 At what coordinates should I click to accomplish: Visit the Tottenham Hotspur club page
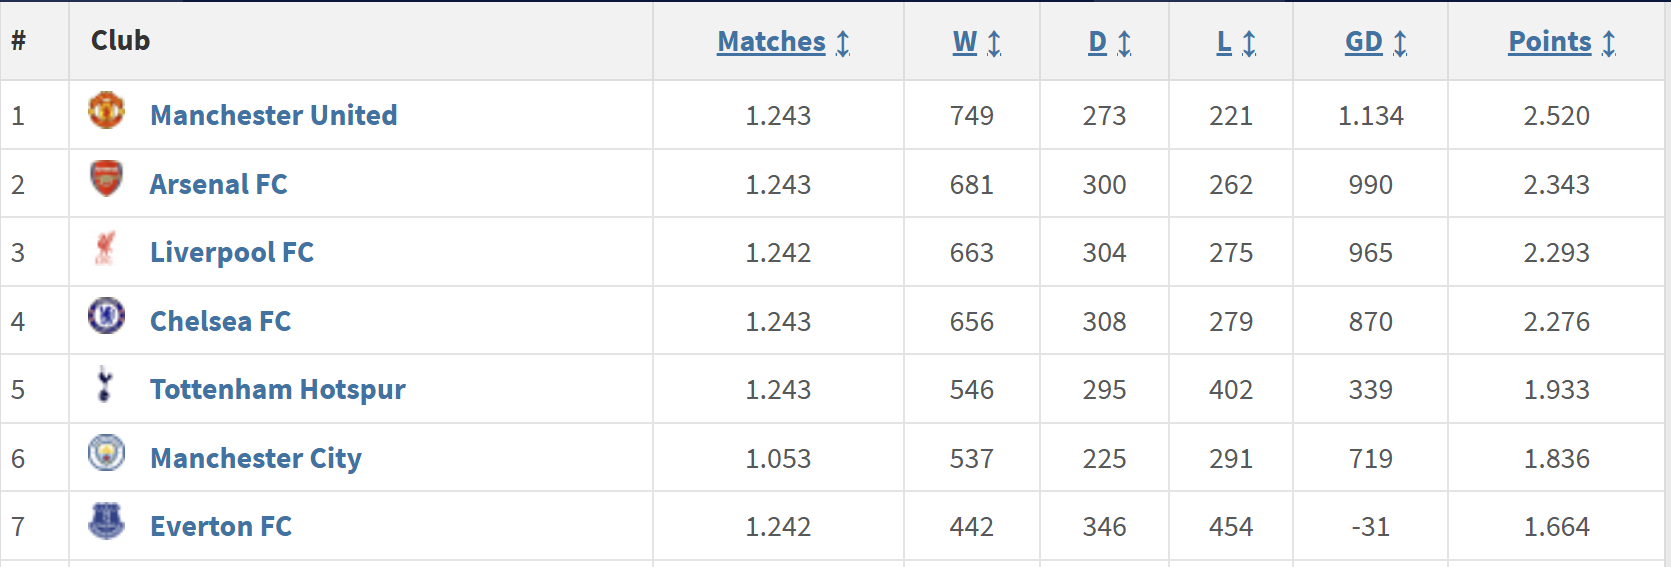coord(277,390)
